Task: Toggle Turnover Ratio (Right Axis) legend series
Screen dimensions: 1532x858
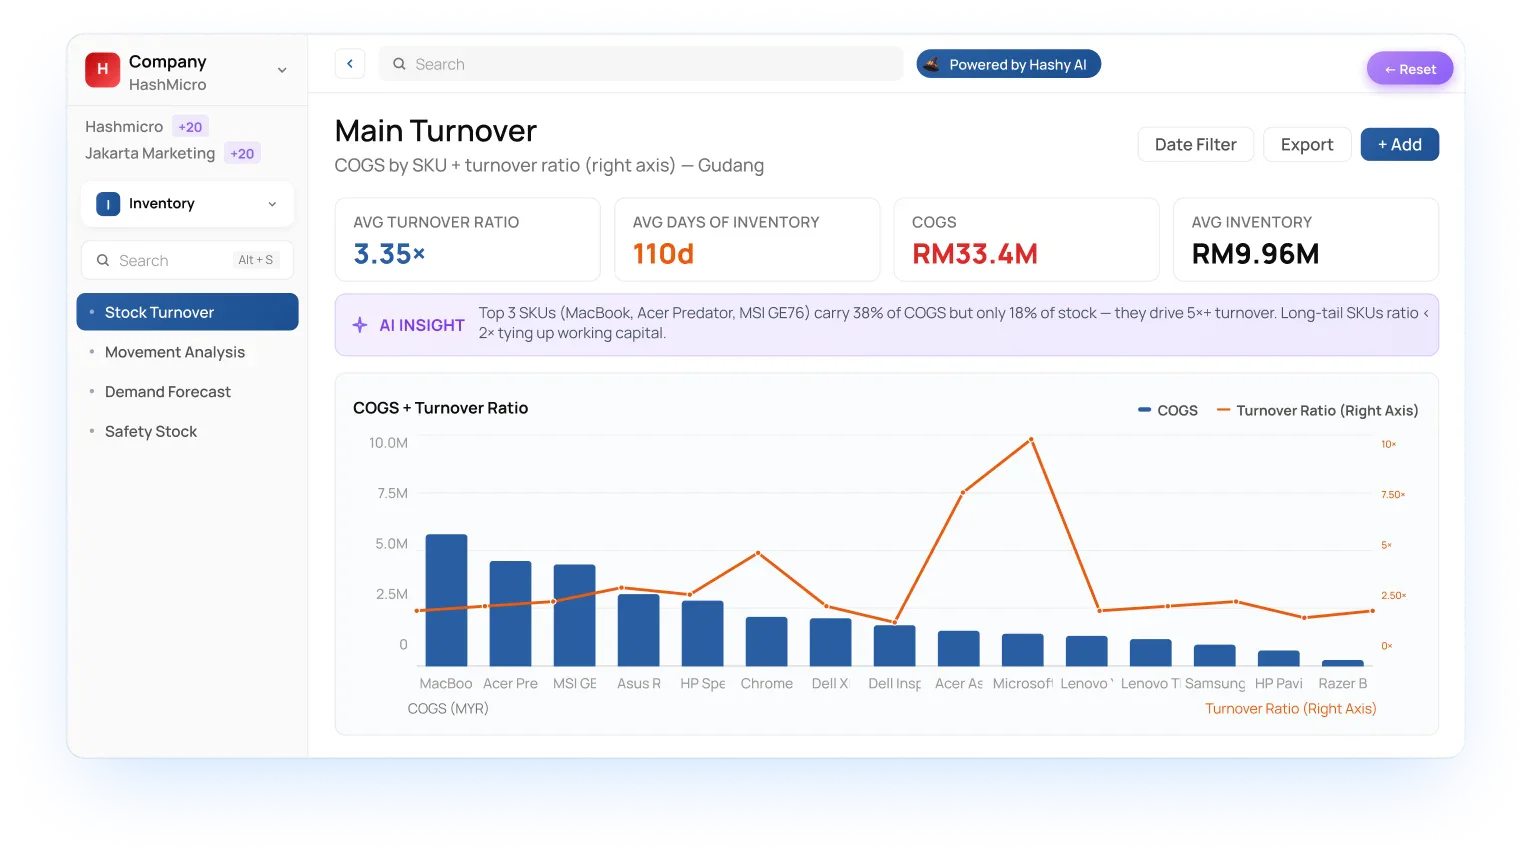Action: [x=1317, y=411]
